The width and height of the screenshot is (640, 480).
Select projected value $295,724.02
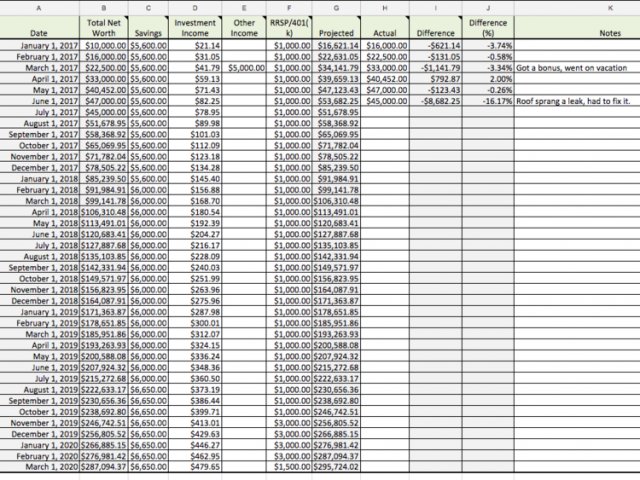336,467
